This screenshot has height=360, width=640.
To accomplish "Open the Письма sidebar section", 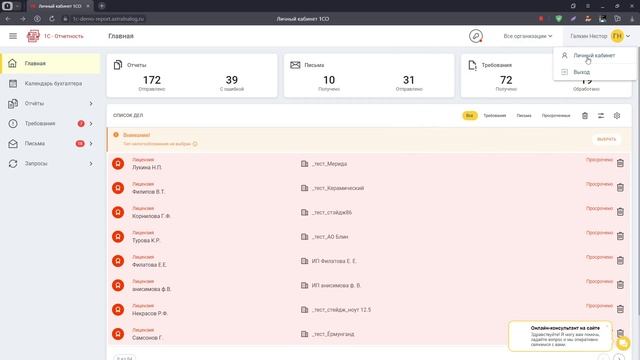I will point(51,143).
